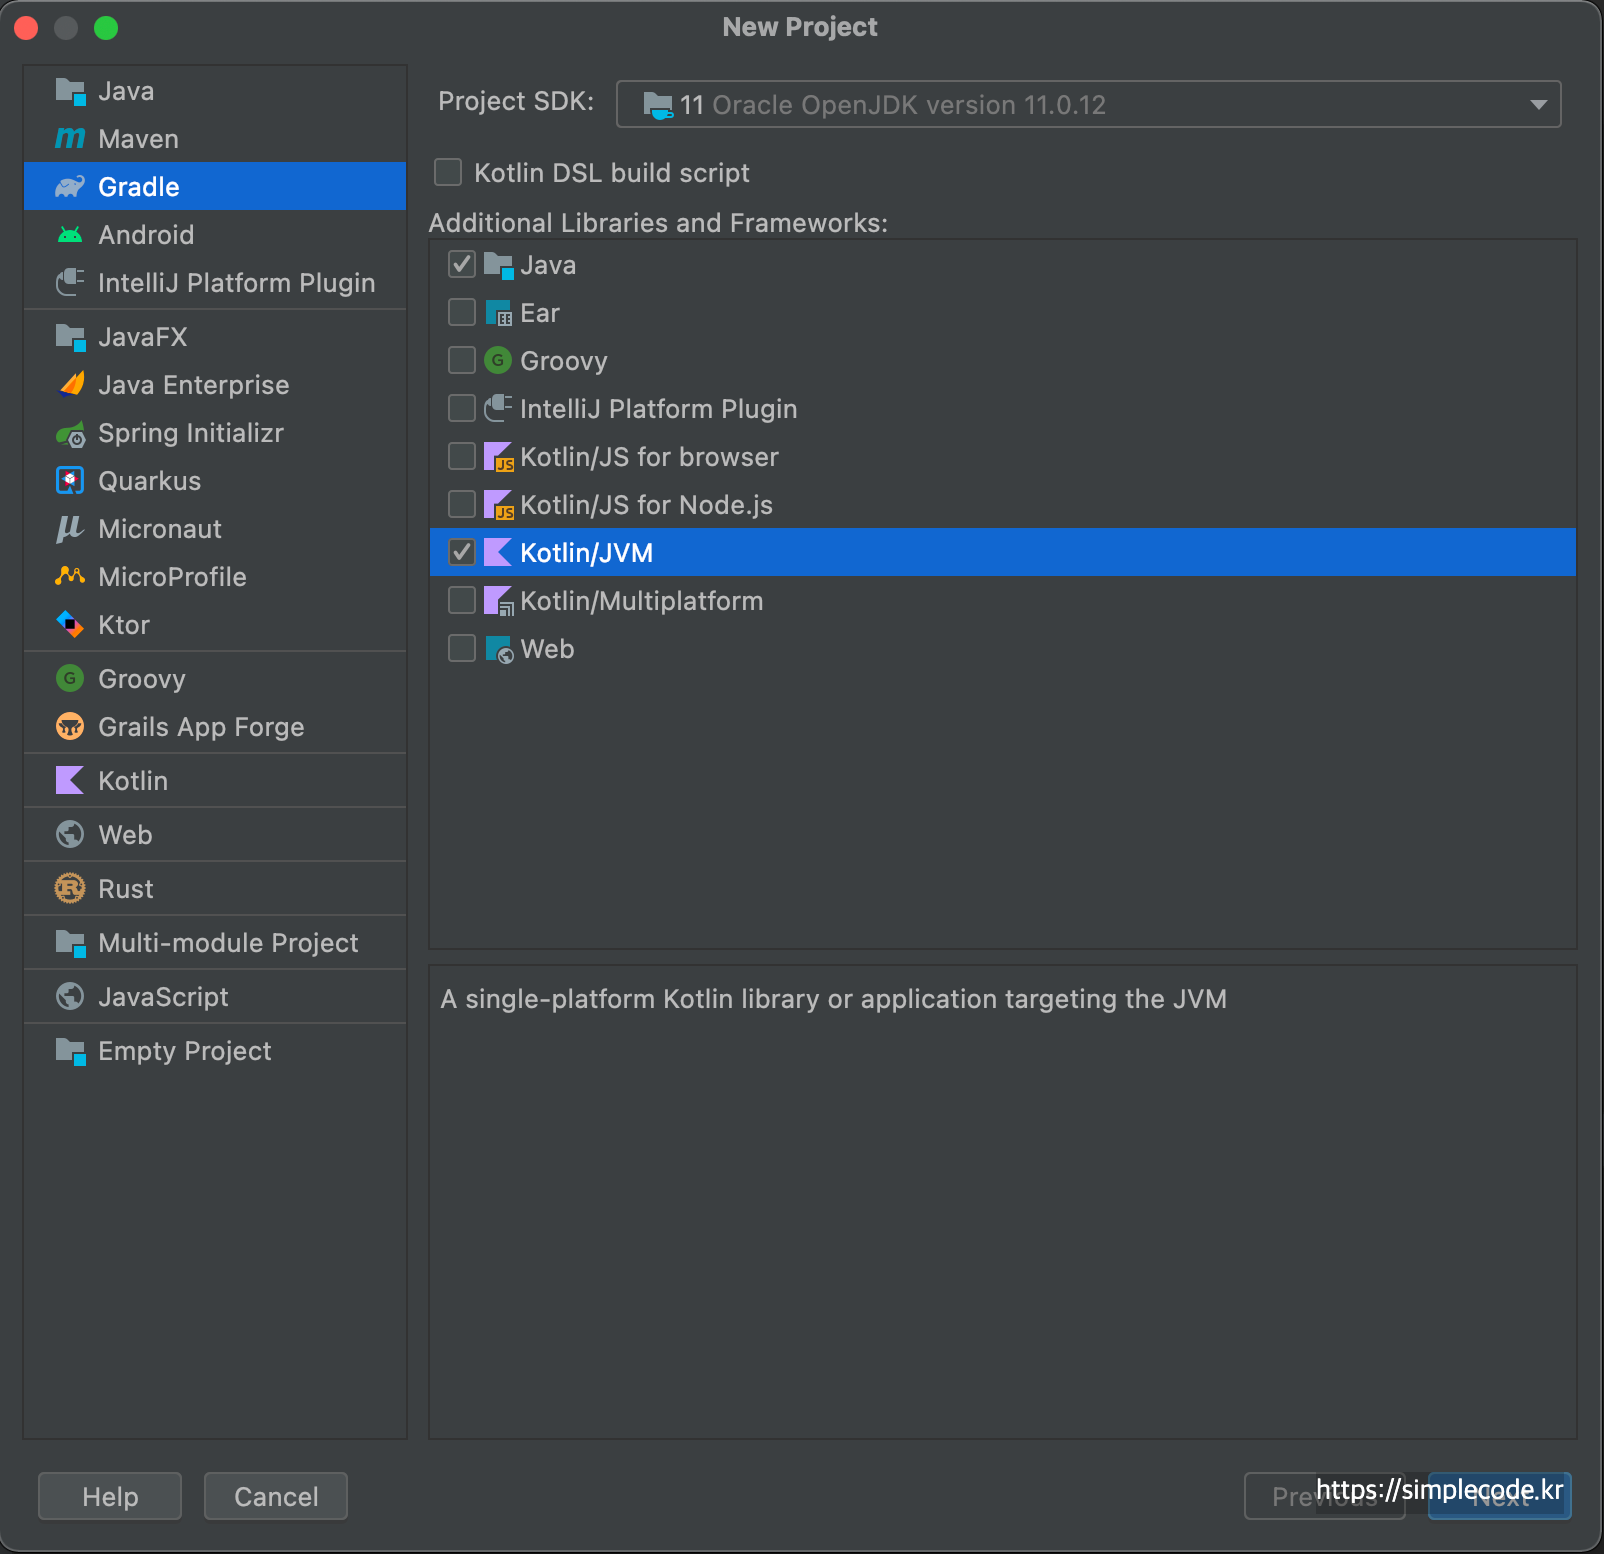Uncheck the Java framework checkbox
Viewport: 1604px width, 1554px height.
pyautogui.click(x=462, y=265)
